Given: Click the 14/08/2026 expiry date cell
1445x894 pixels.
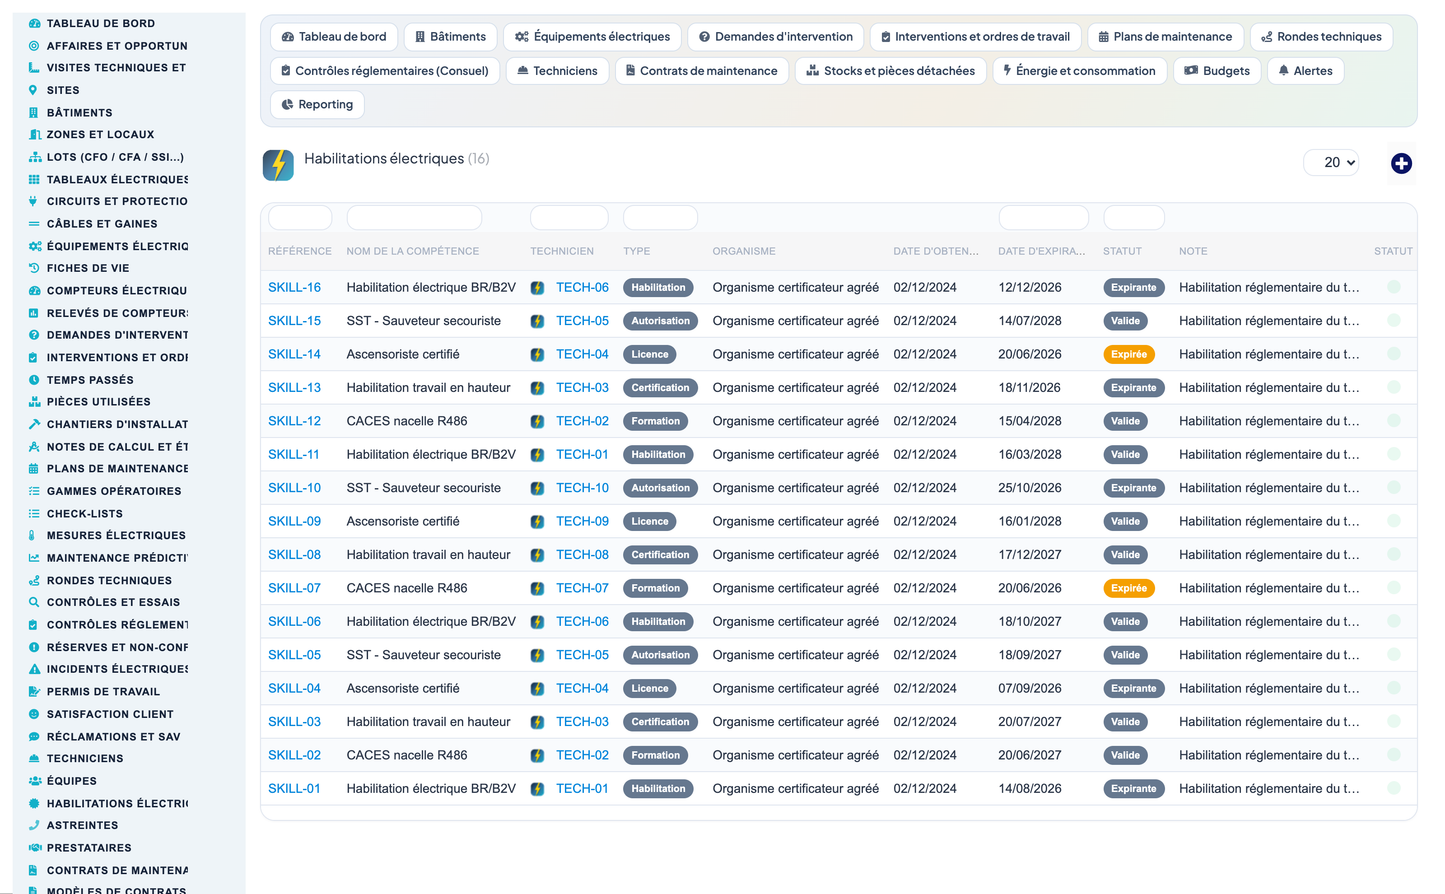Looking at the screenshot, I should [1030, 789].
